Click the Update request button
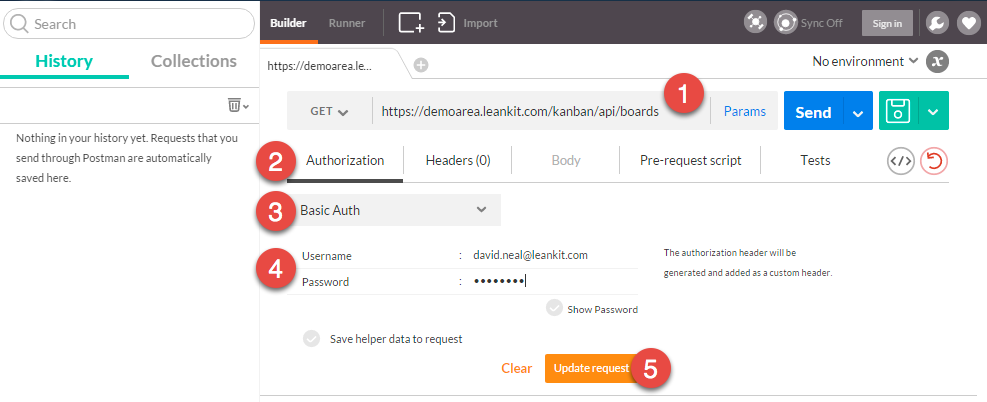Screen dimensions: 987x402 [x=591, y=368]
